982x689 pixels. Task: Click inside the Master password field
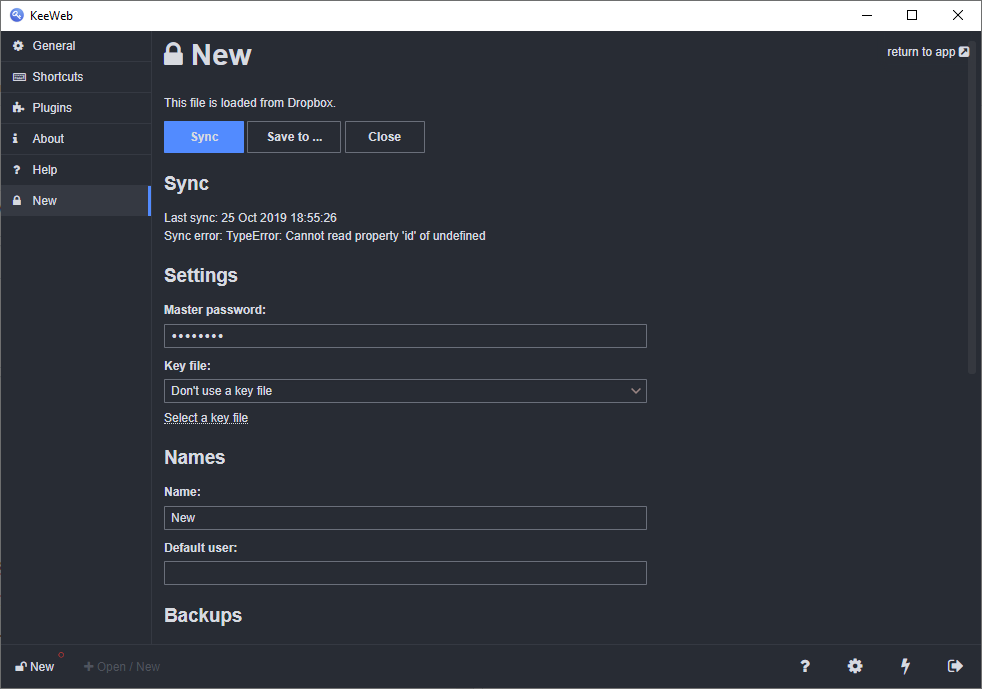tap(405, 335)
